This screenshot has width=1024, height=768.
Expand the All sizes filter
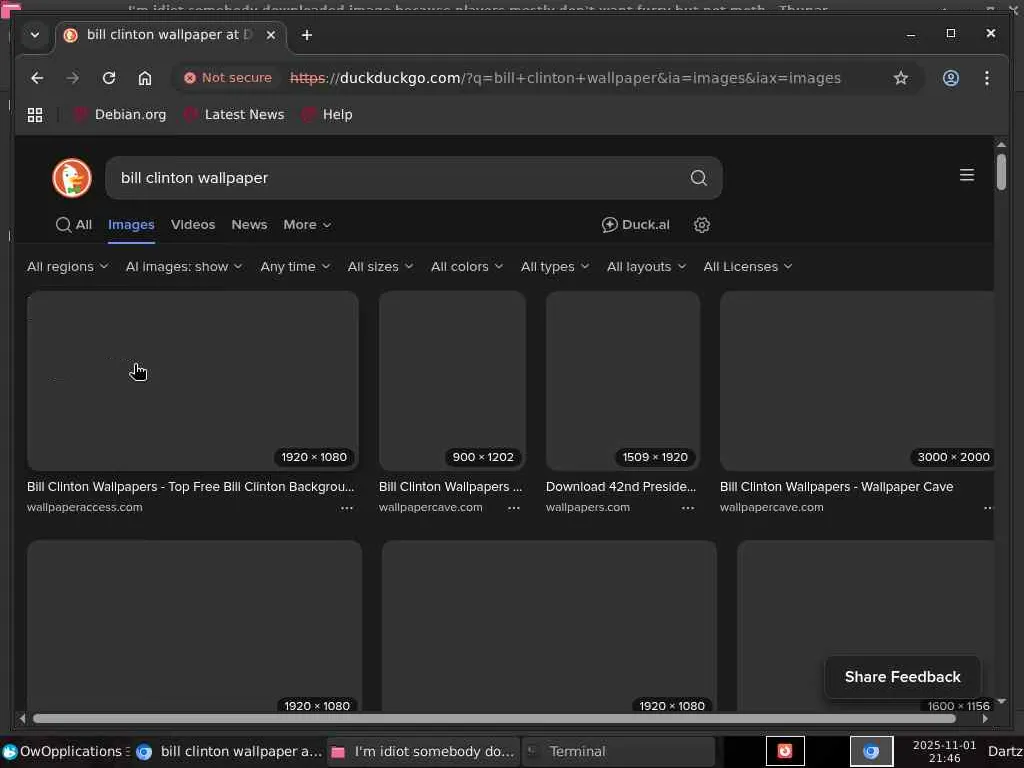pyautogui.click(x=380, y=266)
